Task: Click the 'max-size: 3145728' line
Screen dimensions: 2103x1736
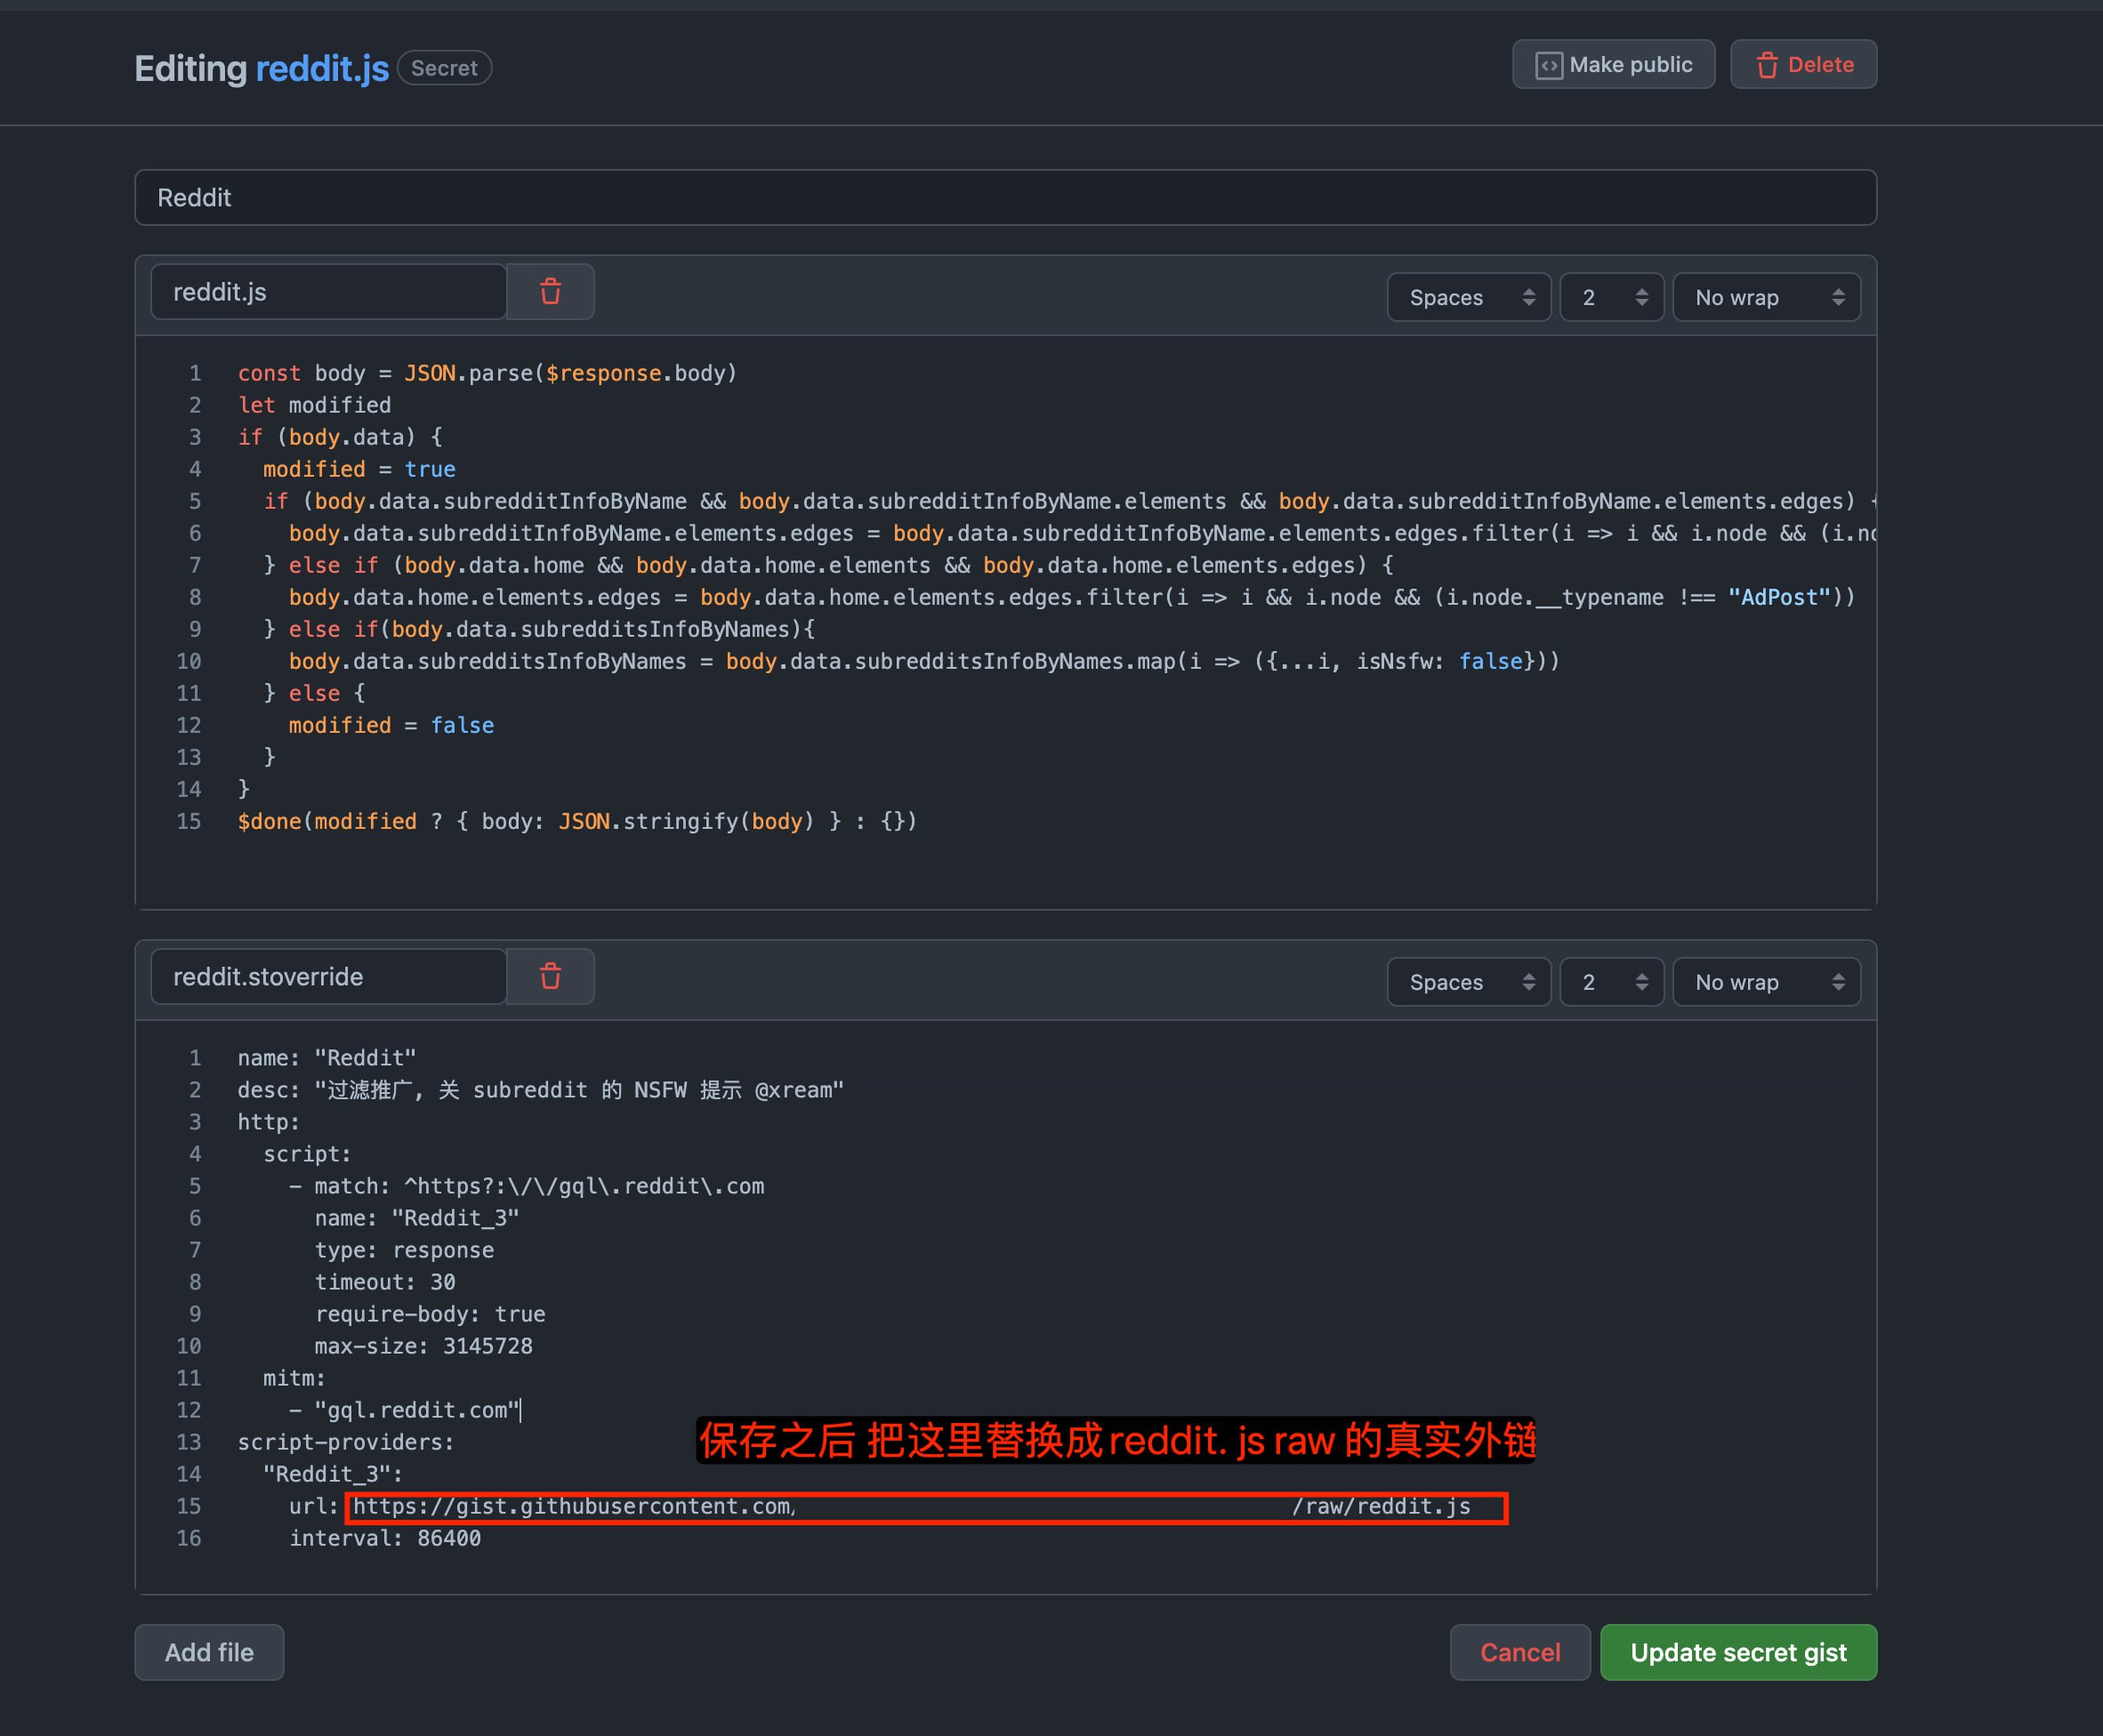Action: click(424, 1346)
